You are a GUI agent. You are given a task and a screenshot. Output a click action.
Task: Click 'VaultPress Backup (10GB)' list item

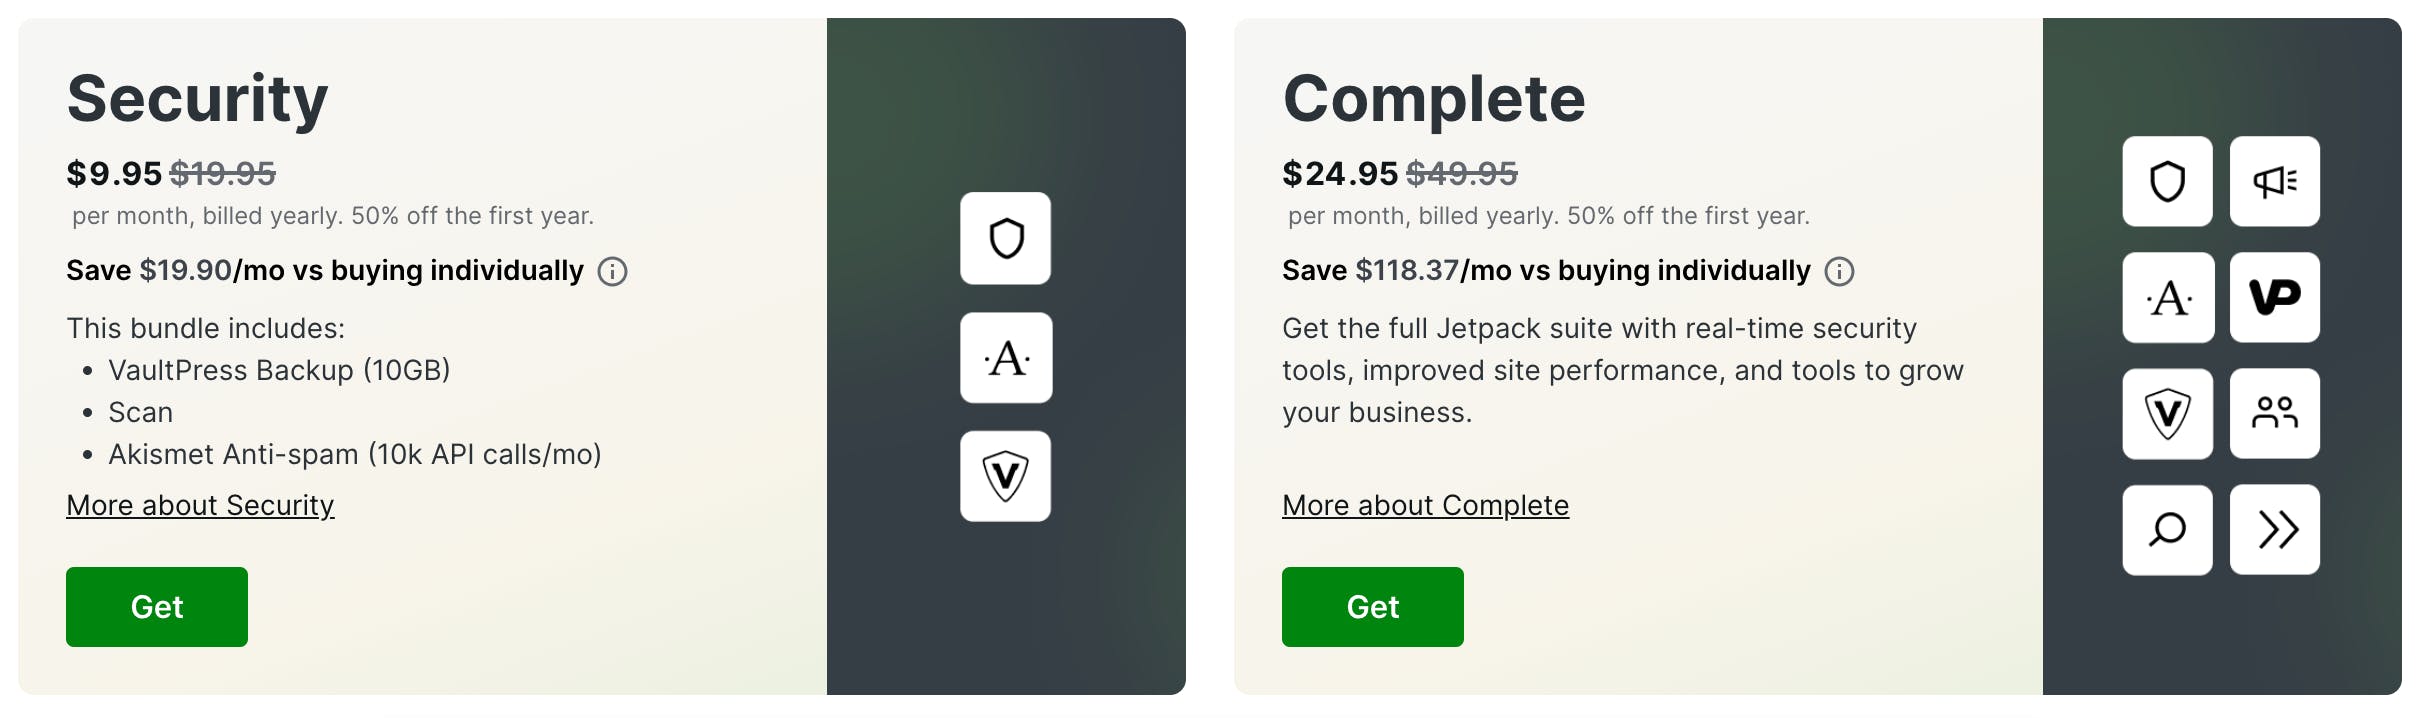coord(279,371)
